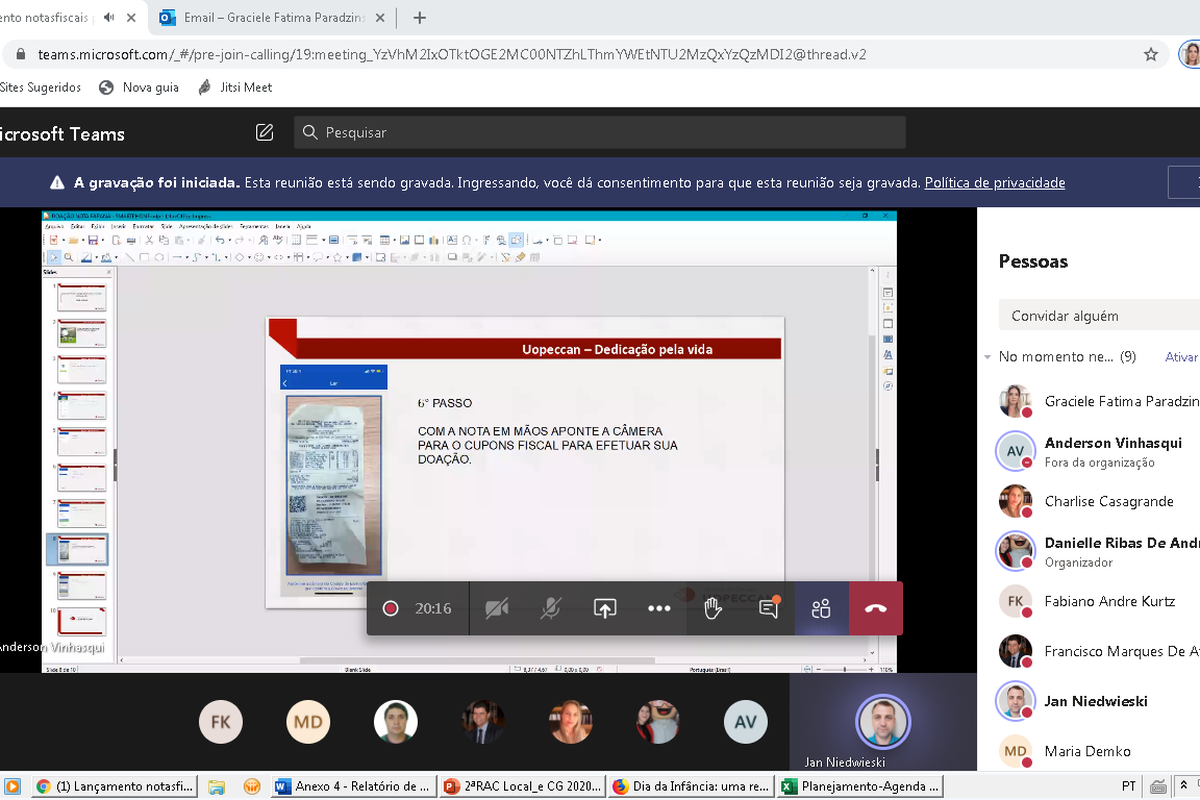Select participant Graciele Fatima Paradzinski
This screenshot has width=1200, height=800.
pos(1100,401)
